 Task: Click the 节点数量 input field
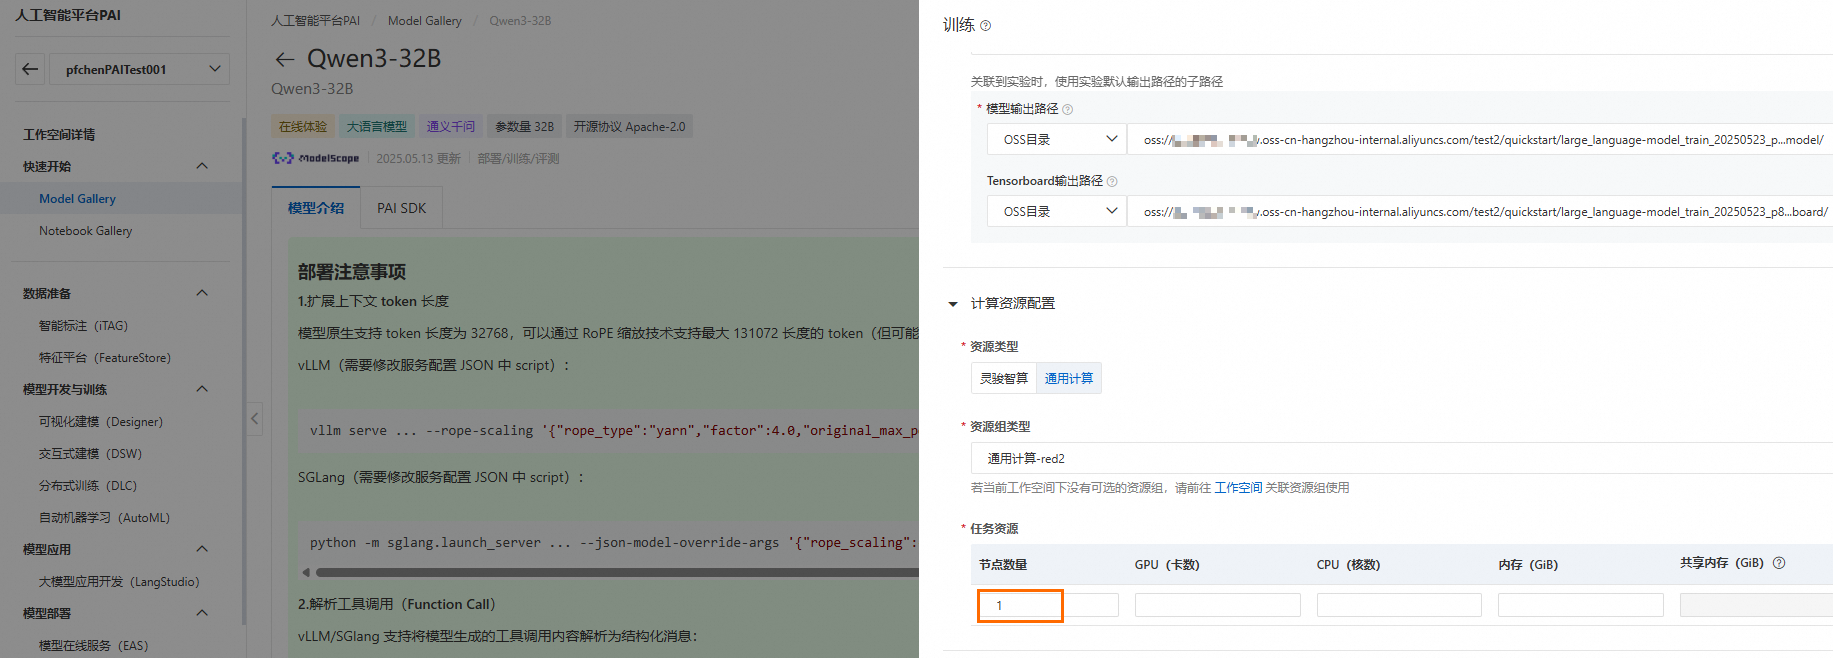point(1048,605)
